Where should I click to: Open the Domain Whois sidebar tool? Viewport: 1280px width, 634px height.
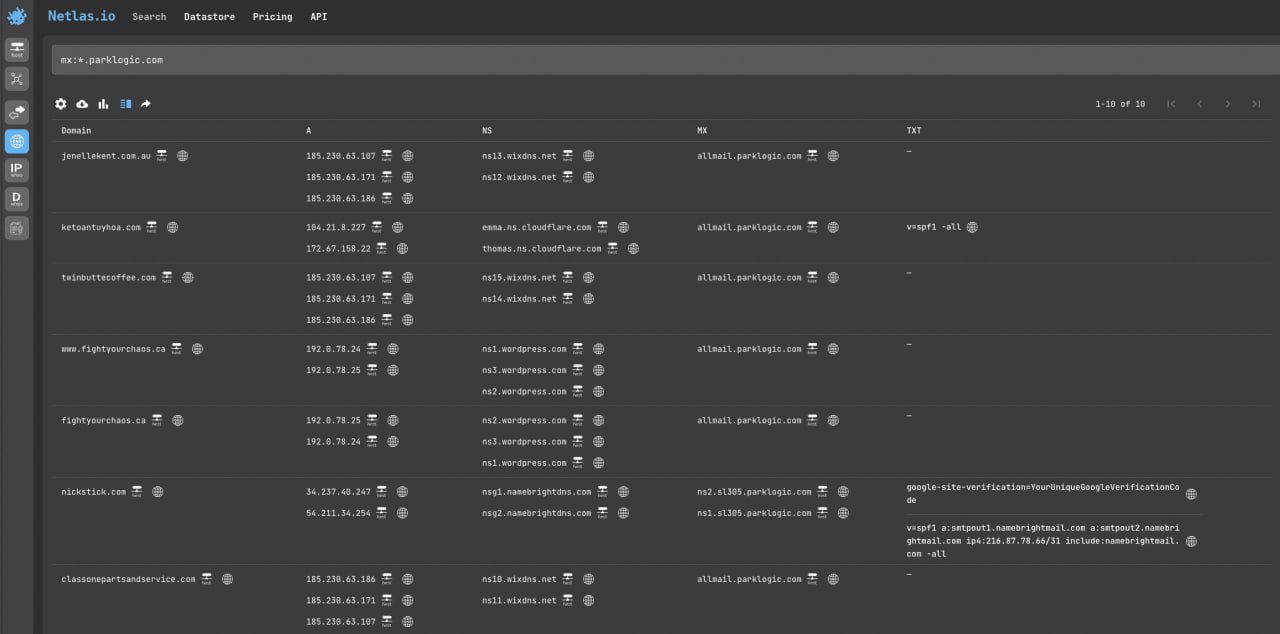[17, 199]
